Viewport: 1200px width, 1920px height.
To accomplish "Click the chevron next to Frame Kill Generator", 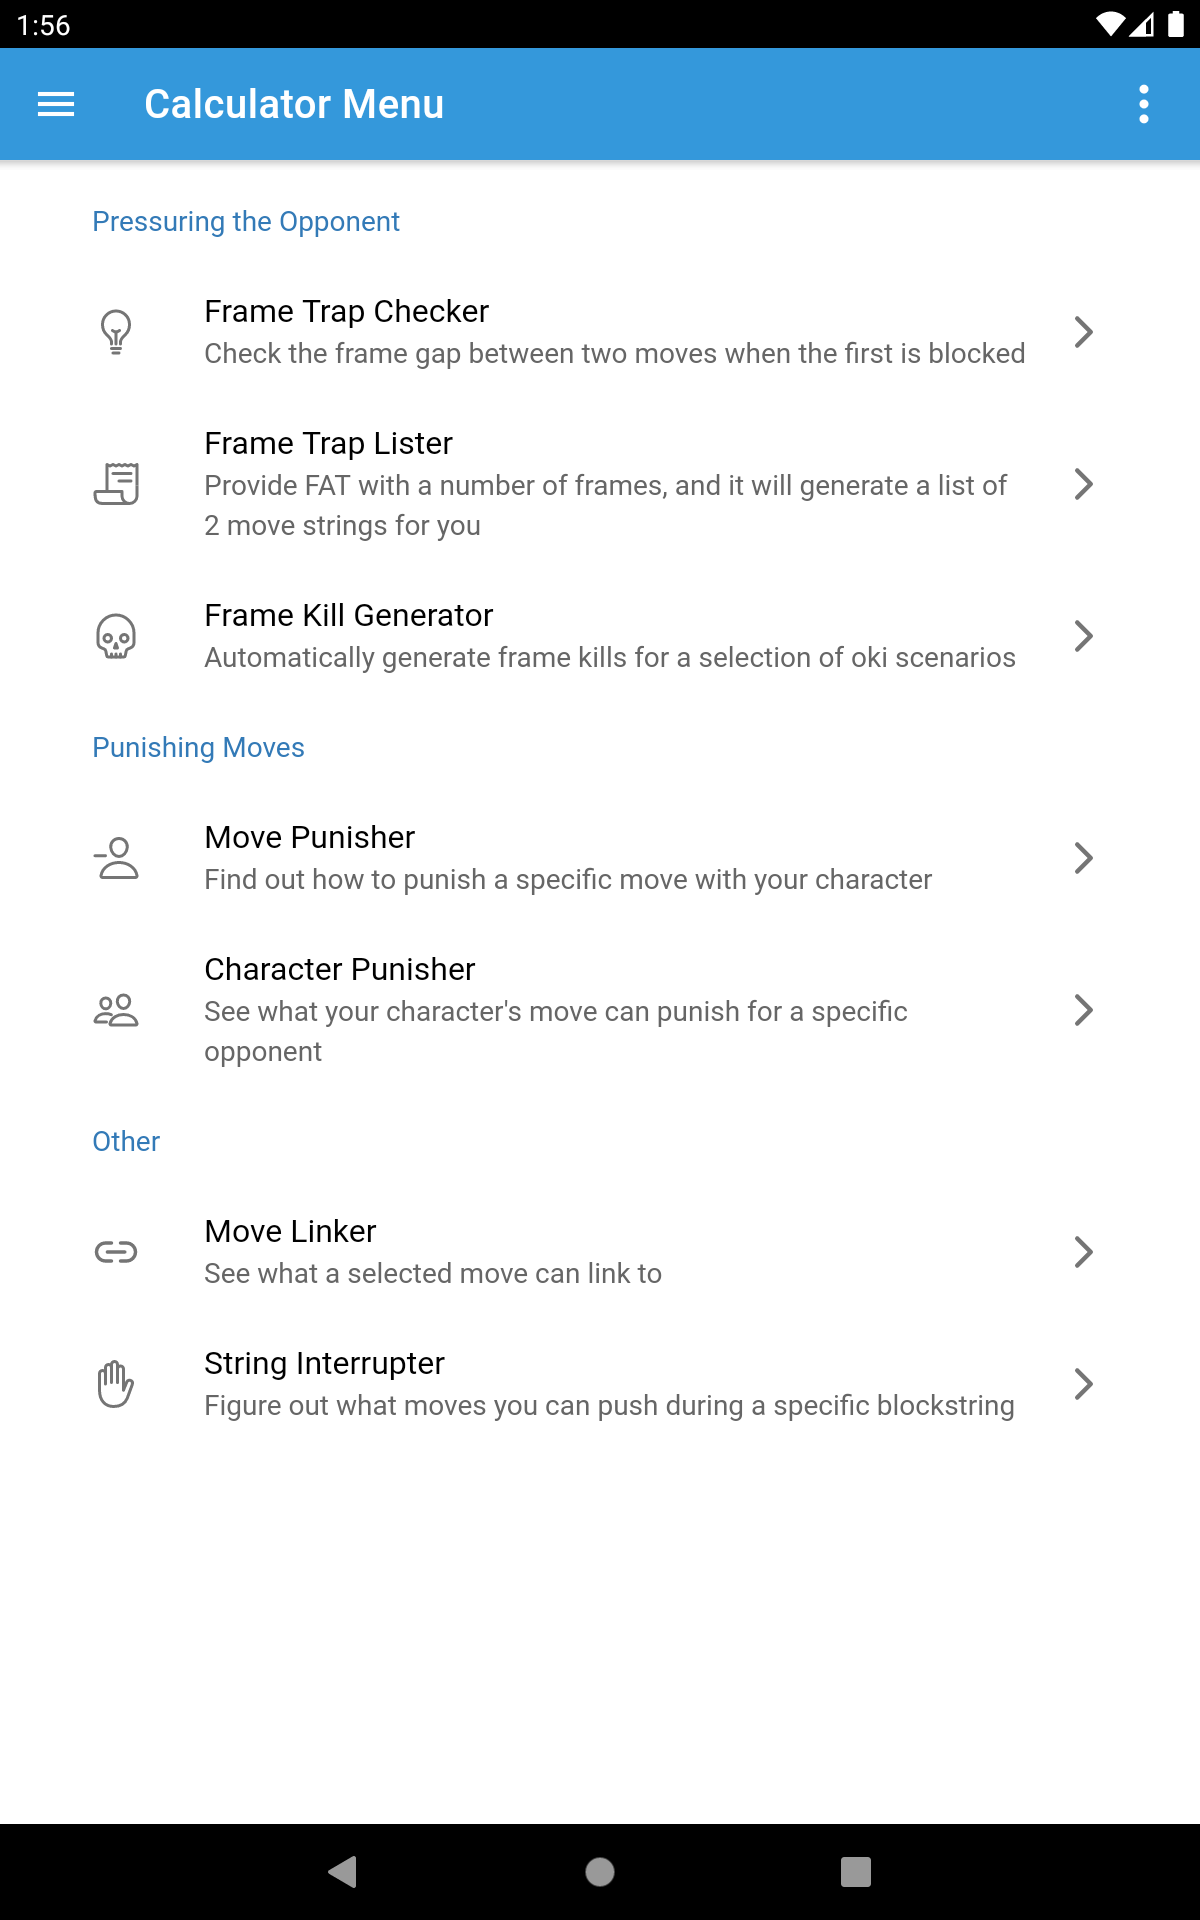I will [1083, 636].
